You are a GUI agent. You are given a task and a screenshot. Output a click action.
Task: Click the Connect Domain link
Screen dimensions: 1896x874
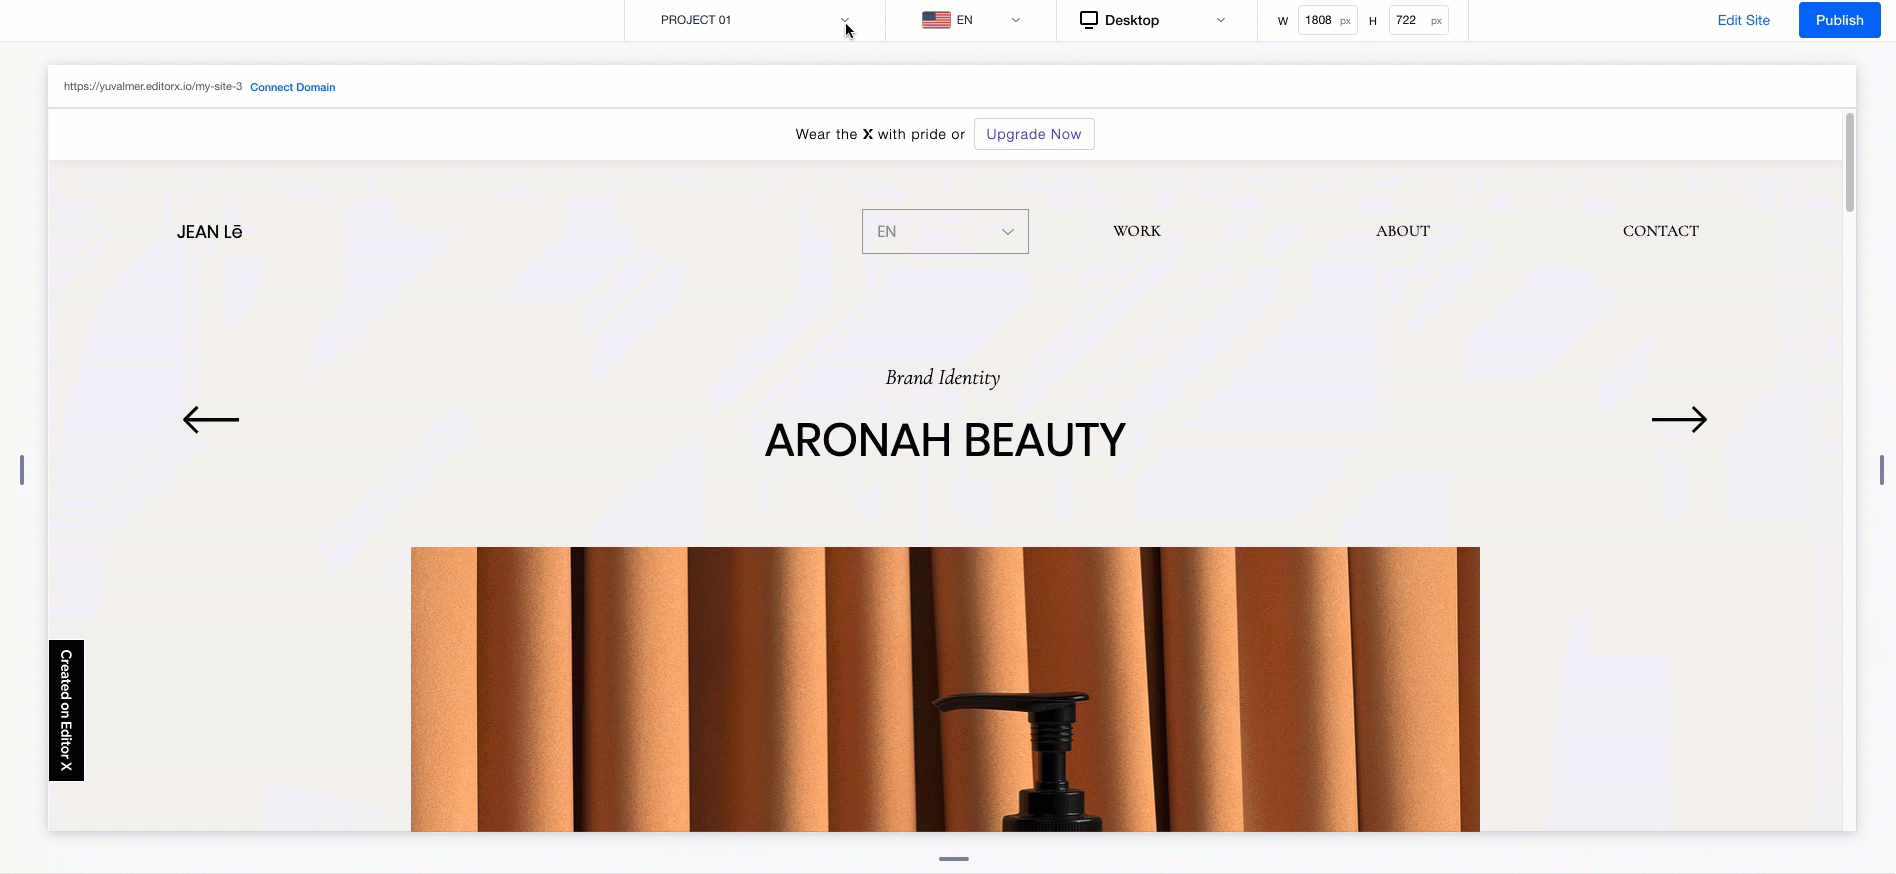click(x=293, y=87)
